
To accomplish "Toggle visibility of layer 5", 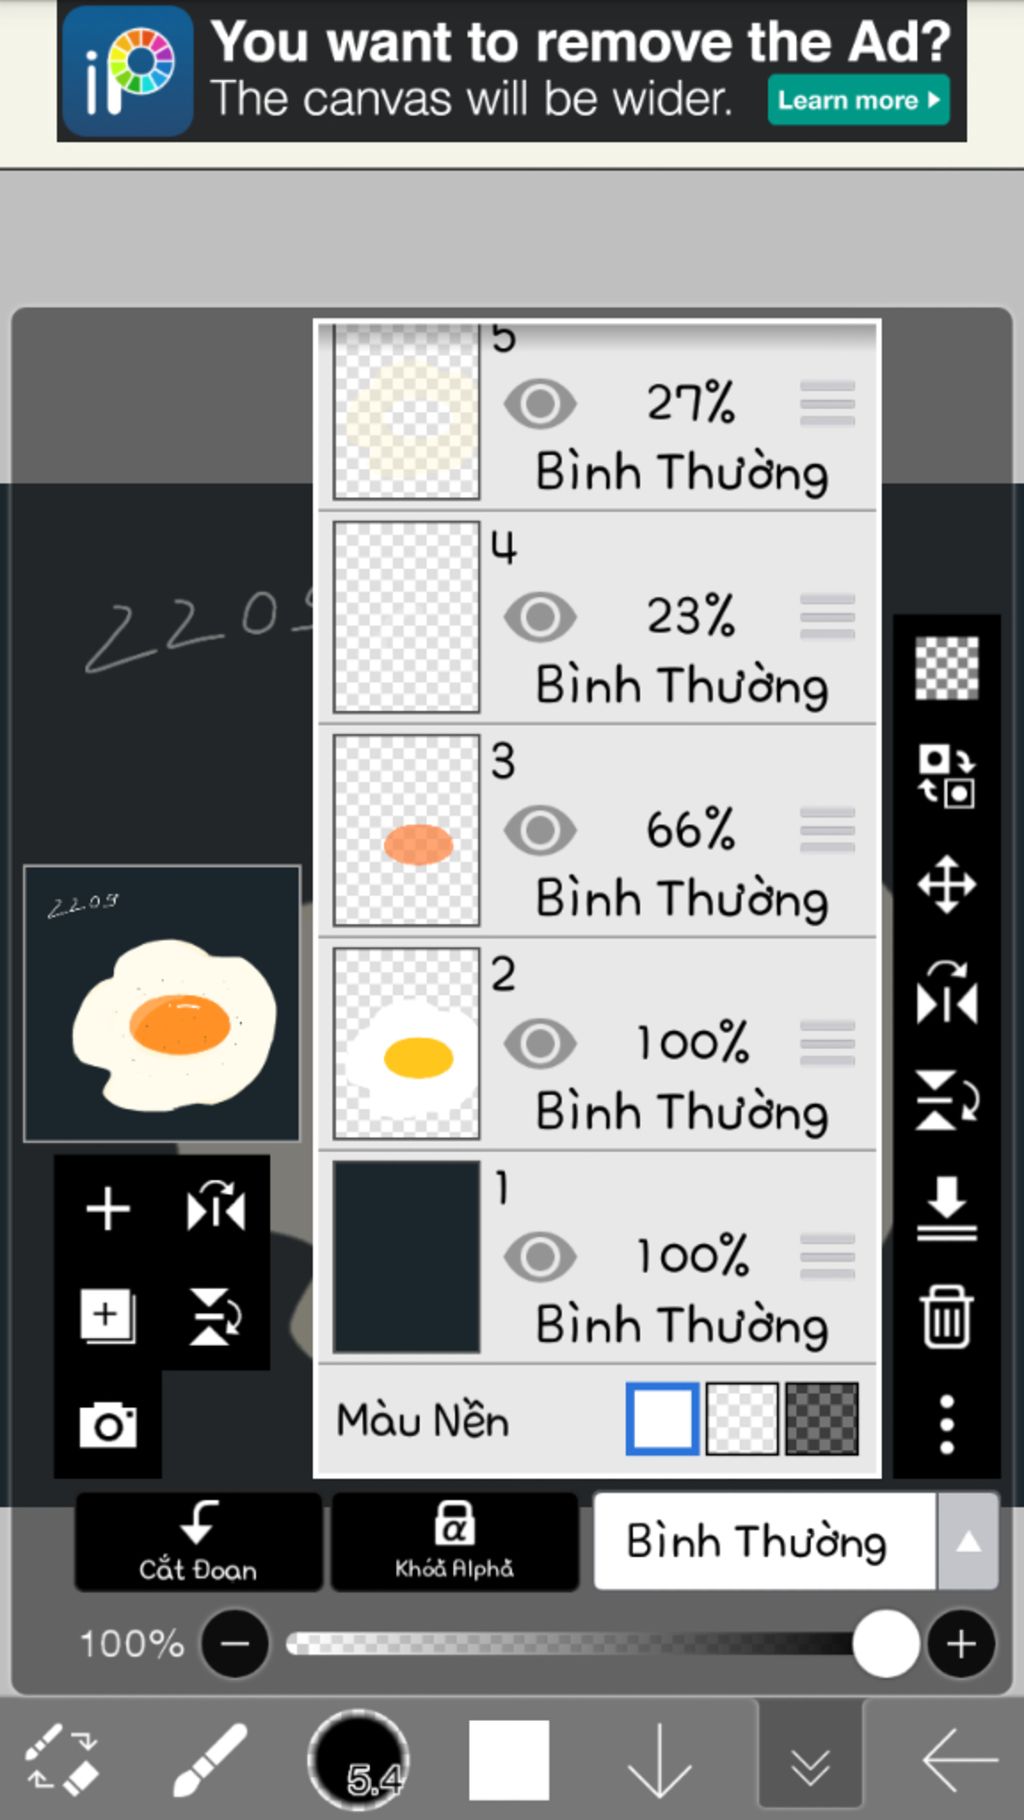I will pos(540,404).
